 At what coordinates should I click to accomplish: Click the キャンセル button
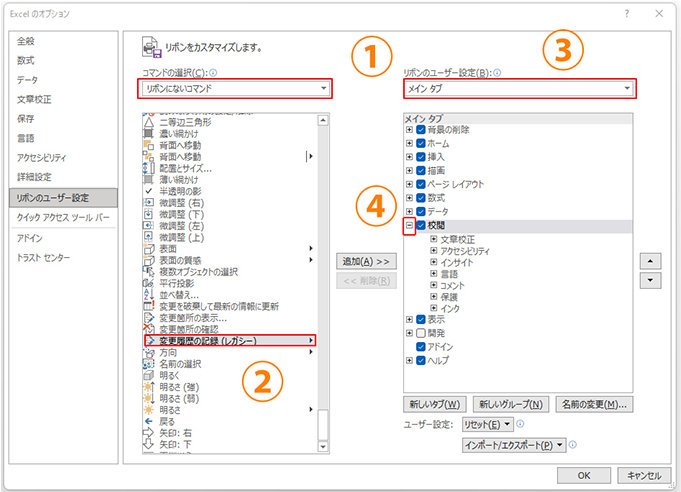click(644, 475)
